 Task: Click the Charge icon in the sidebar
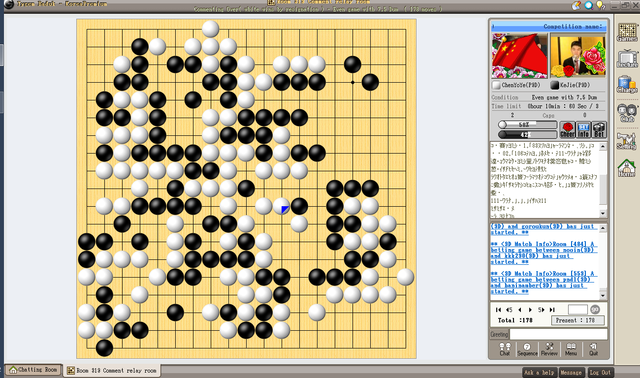click(x=627, y=84)
